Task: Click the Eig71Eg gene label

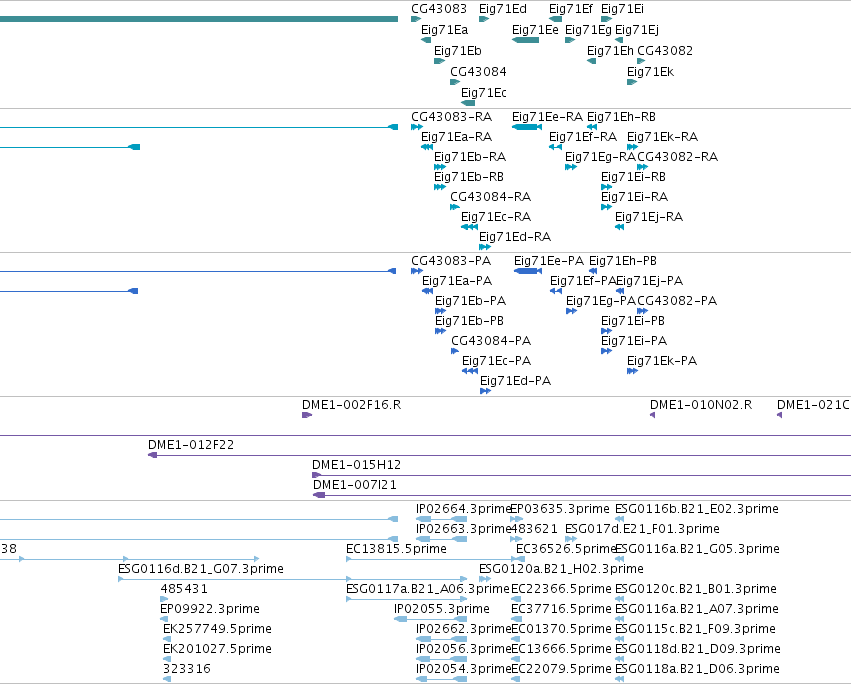Action: pos(588,30)
